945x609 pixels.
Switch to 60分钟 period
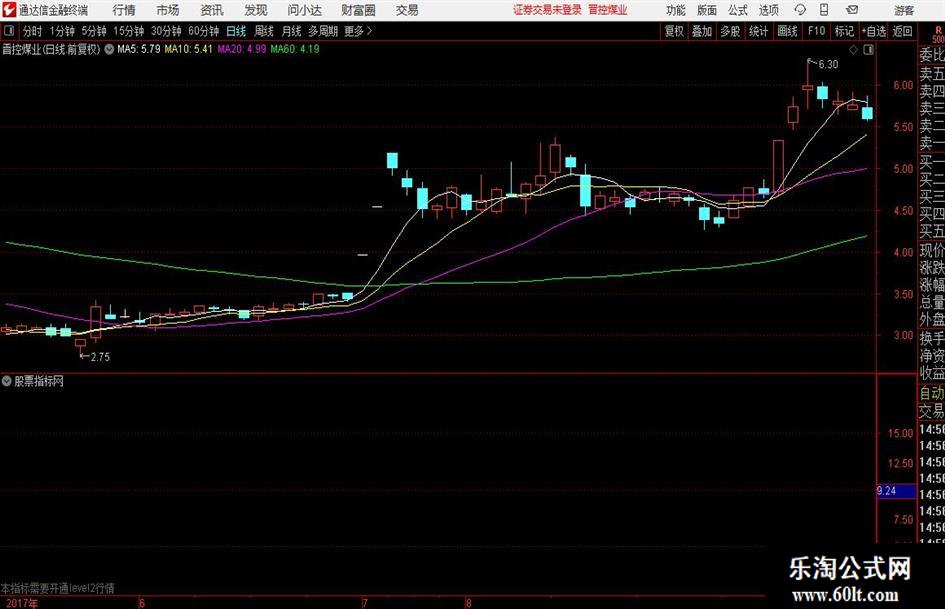pos(204,31)
